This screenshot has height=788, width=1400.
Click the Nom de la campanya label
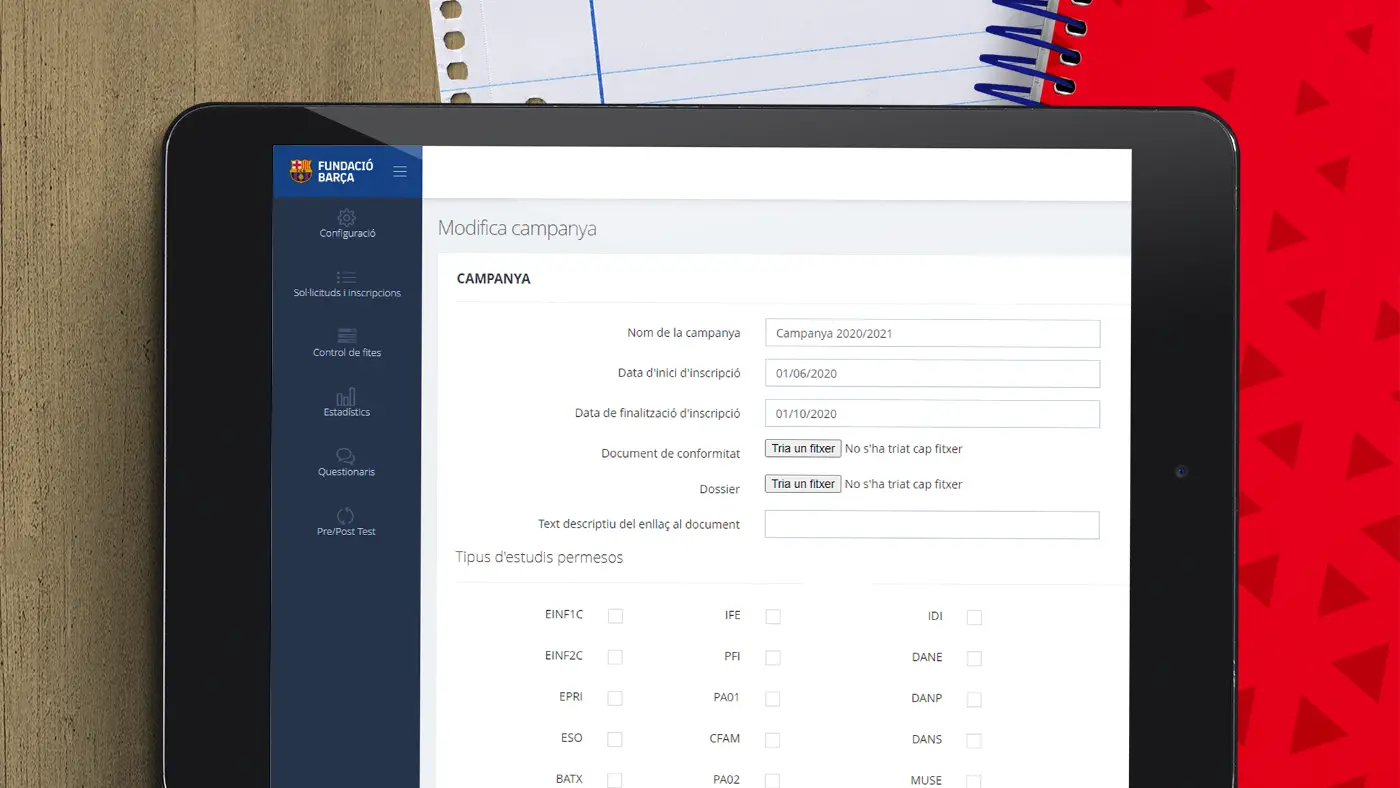coord(684,333)
